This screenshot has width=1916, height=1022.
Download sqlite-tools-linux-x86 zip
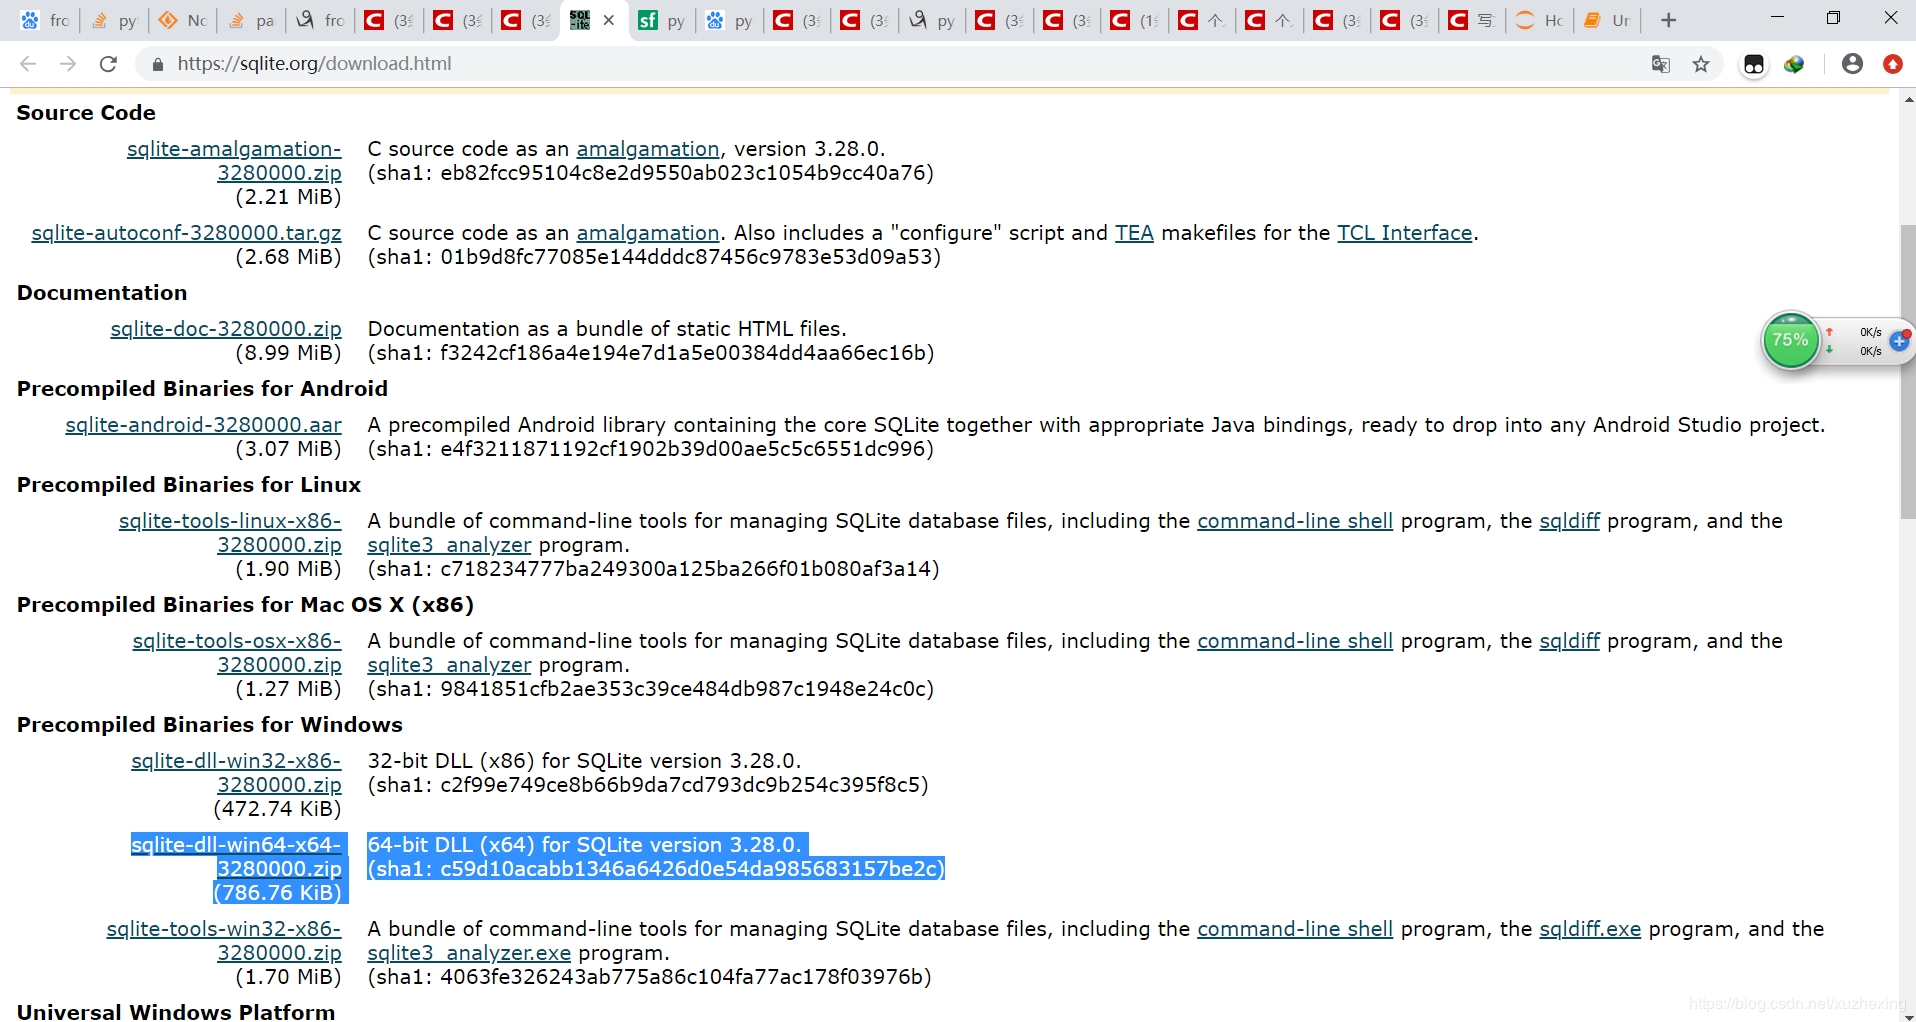pyautogui.click(x=230, y=533)
